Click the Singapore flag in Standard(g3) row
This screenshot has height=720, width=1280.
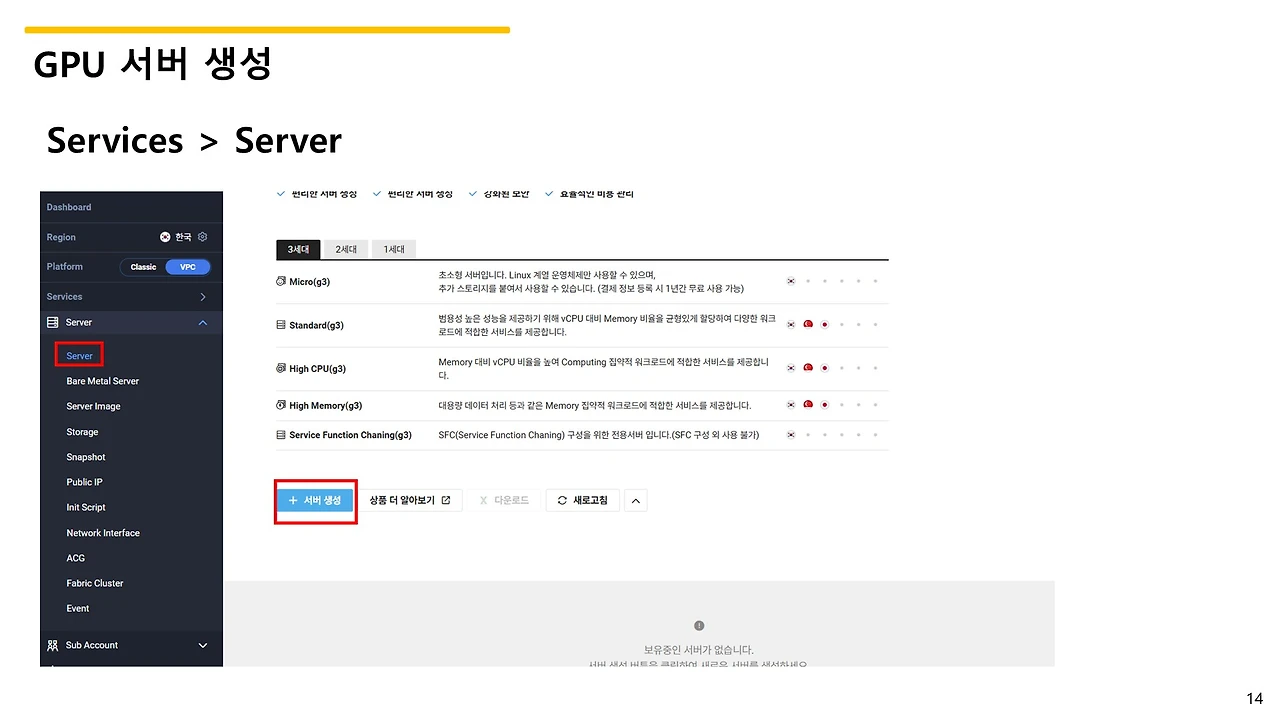tap(808, 325)
